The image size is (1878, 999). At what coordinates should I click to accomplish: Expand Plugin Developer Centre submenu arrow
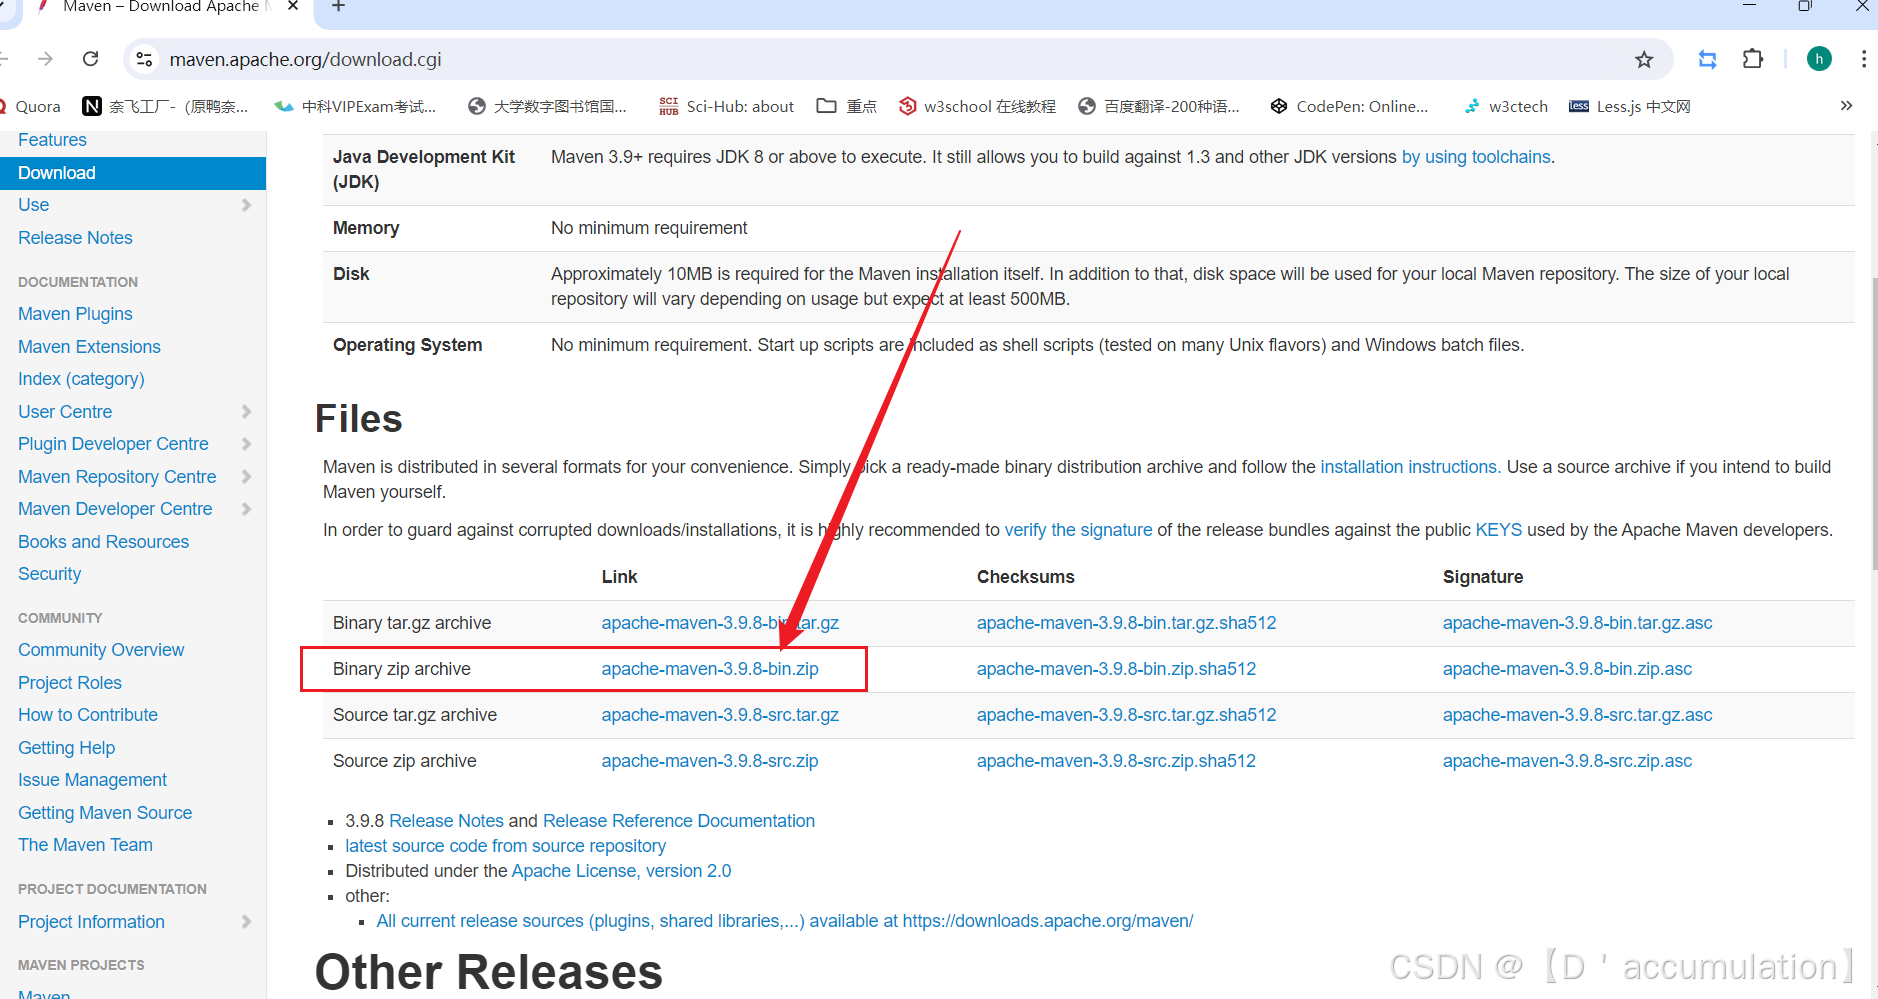246,444
